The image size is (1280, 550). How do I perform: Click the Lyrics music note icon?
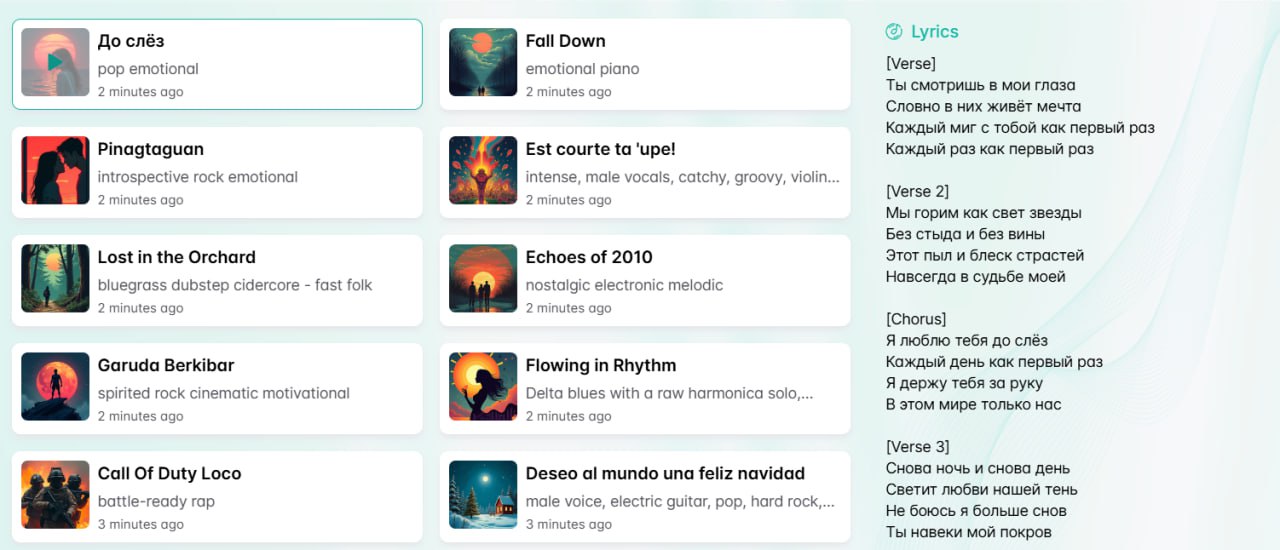click(x=894, y=32)
